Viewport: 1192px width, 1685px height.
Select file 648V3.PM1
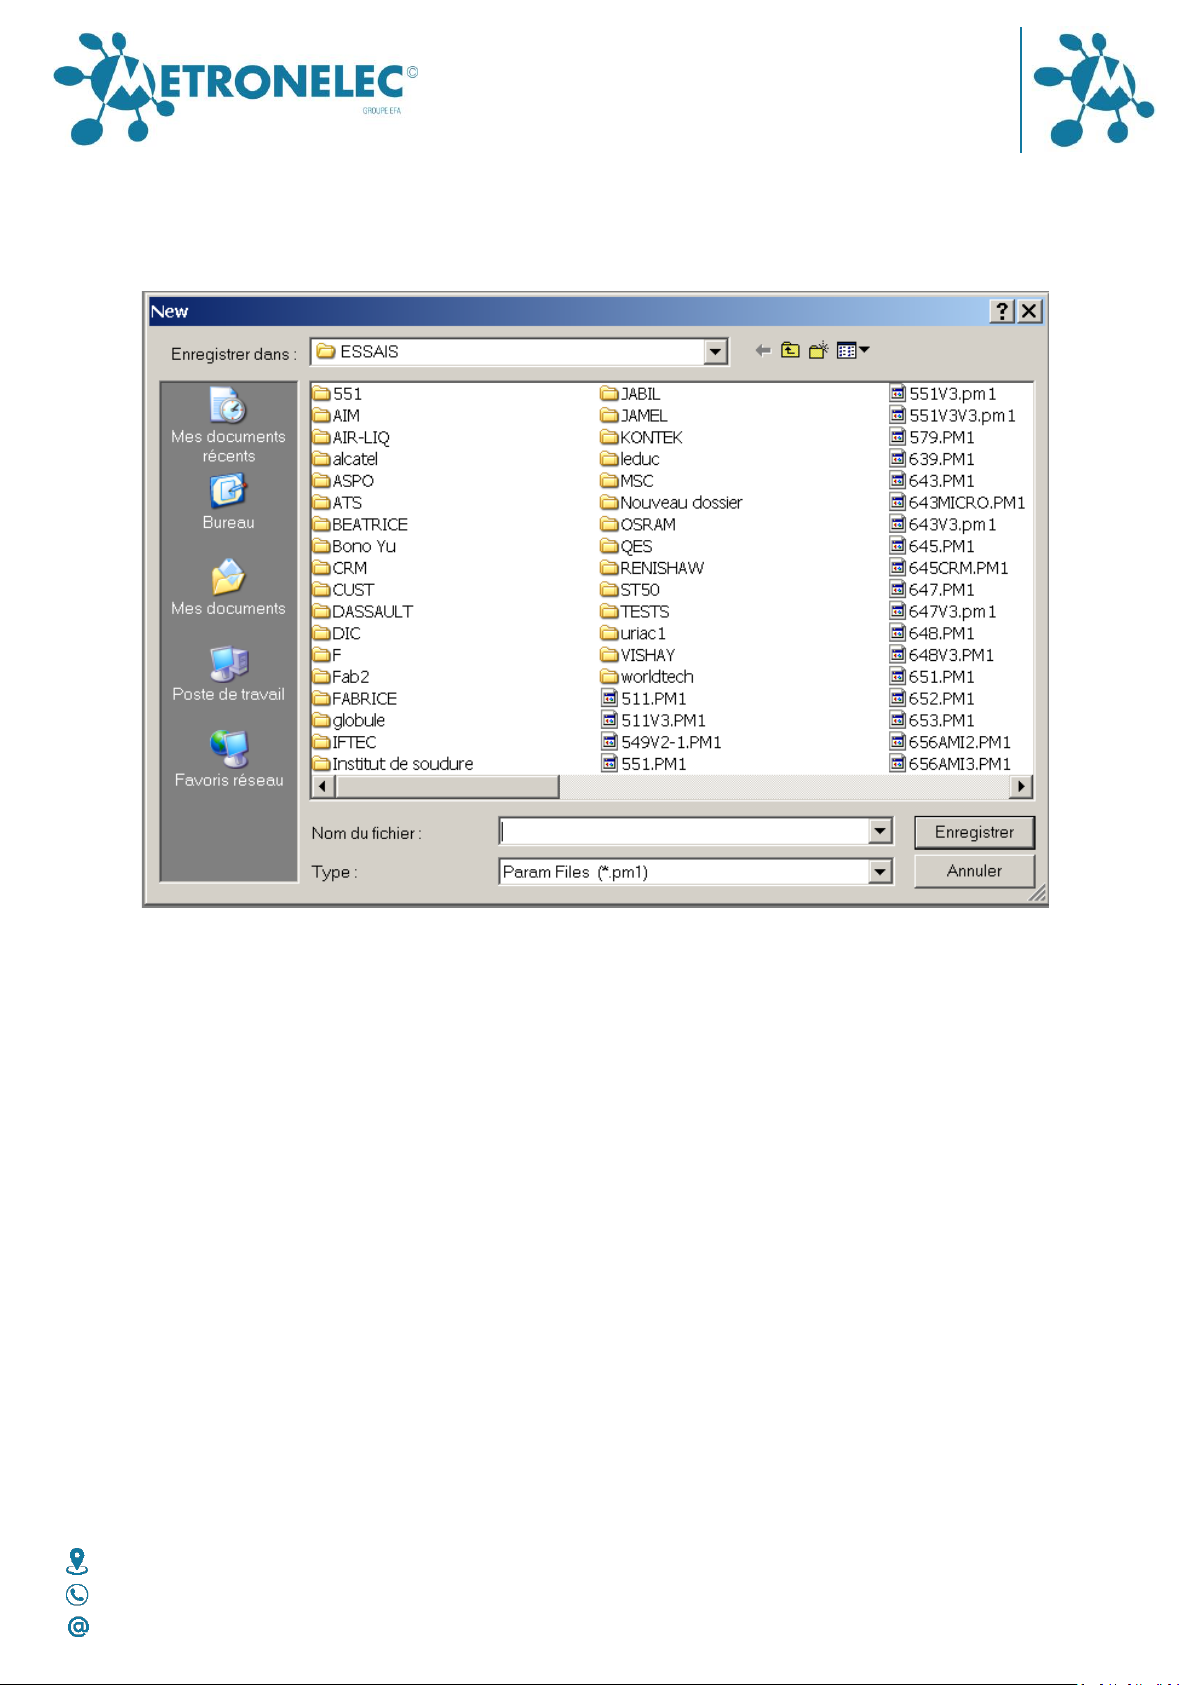(942, 655)
